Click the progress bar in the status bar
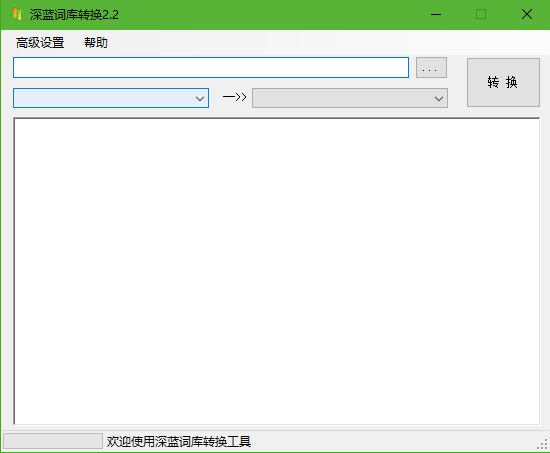 point(53,441)
